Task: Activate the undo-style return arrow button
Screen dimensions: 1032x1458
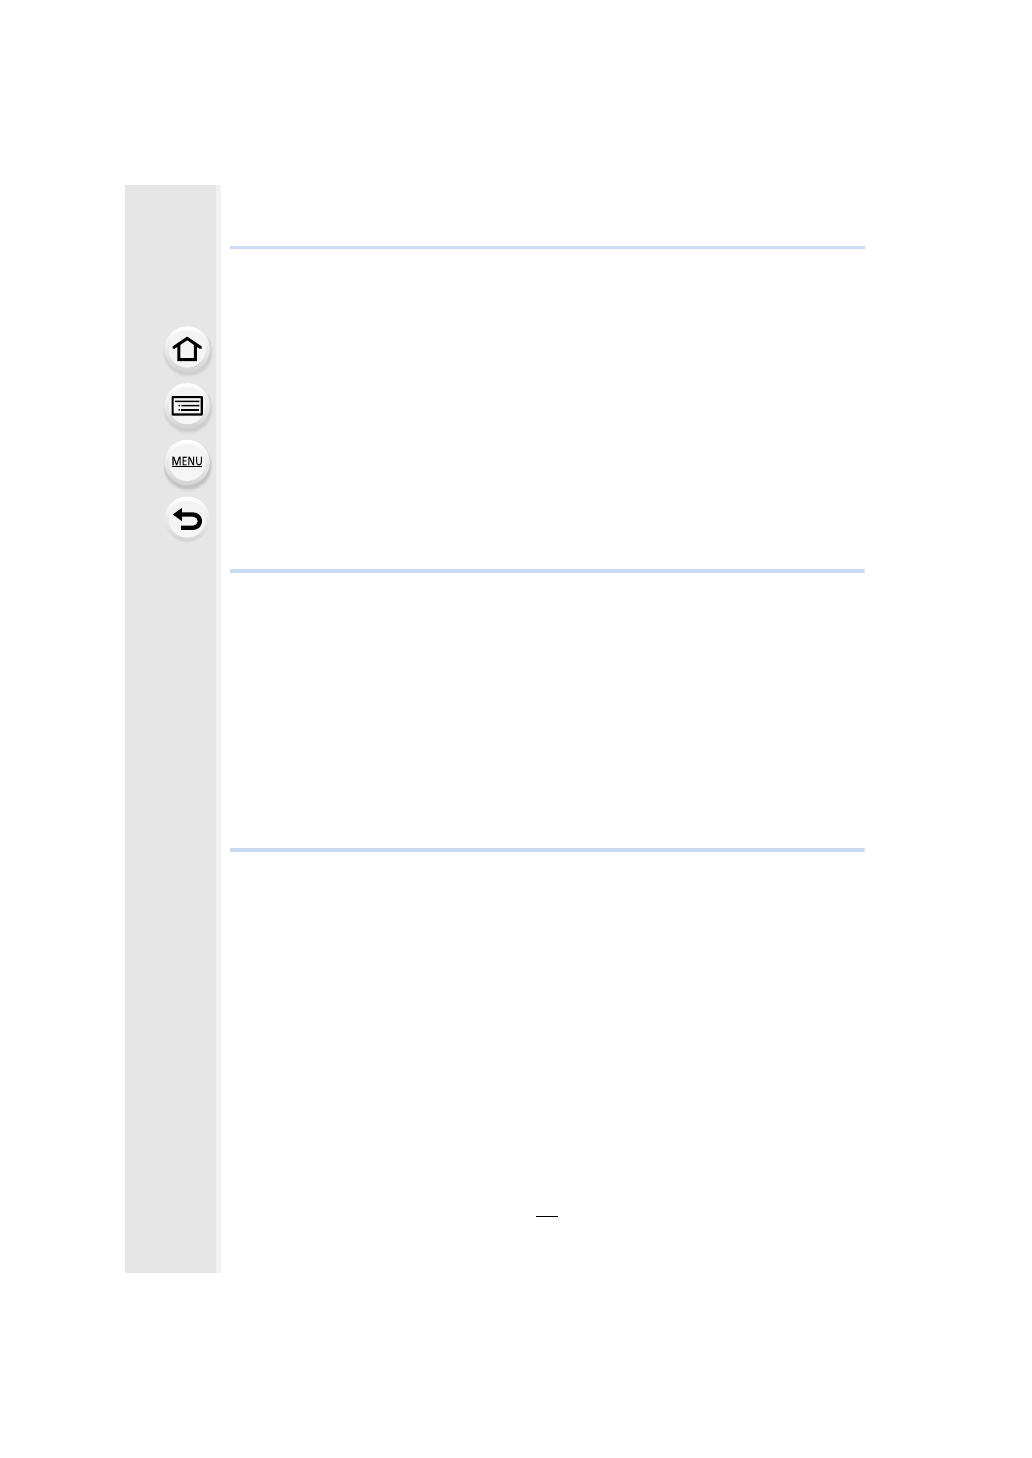Action: point(187,519)
